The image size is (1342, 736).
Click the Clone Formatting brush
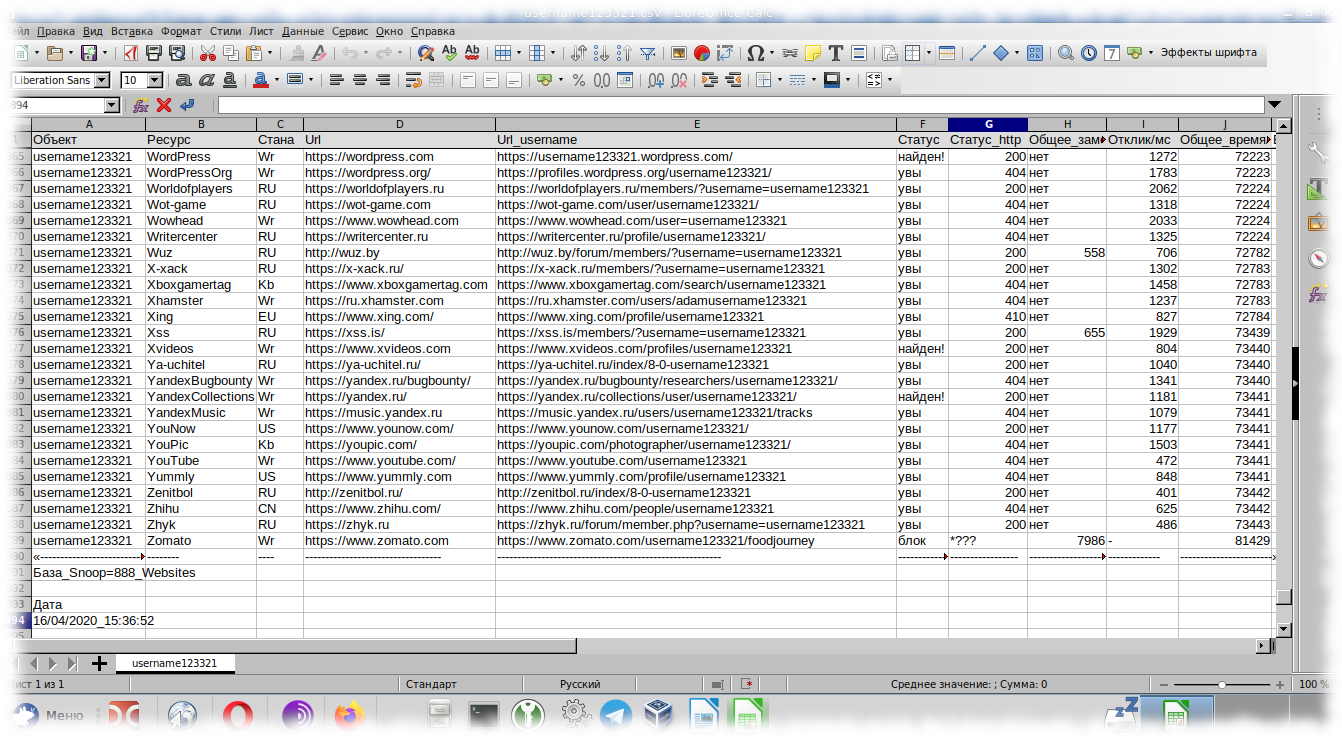click(296, 53)
